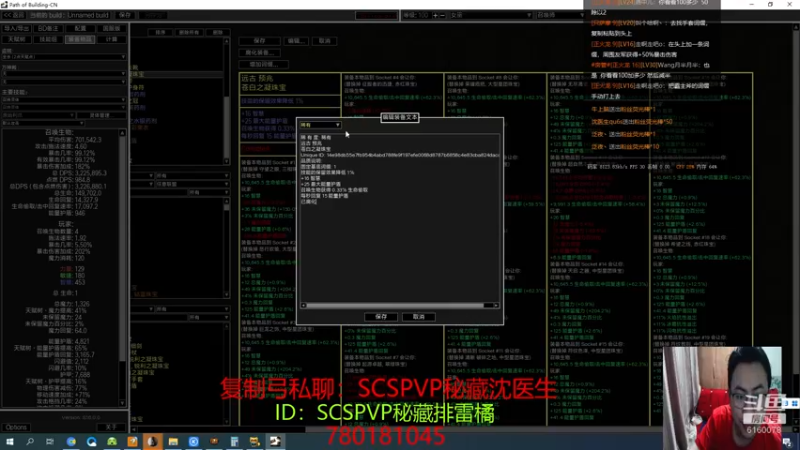This screenshot has height=450, width=800.
Task: Open File Explorer from the taskbar
Action: (173, 441)
